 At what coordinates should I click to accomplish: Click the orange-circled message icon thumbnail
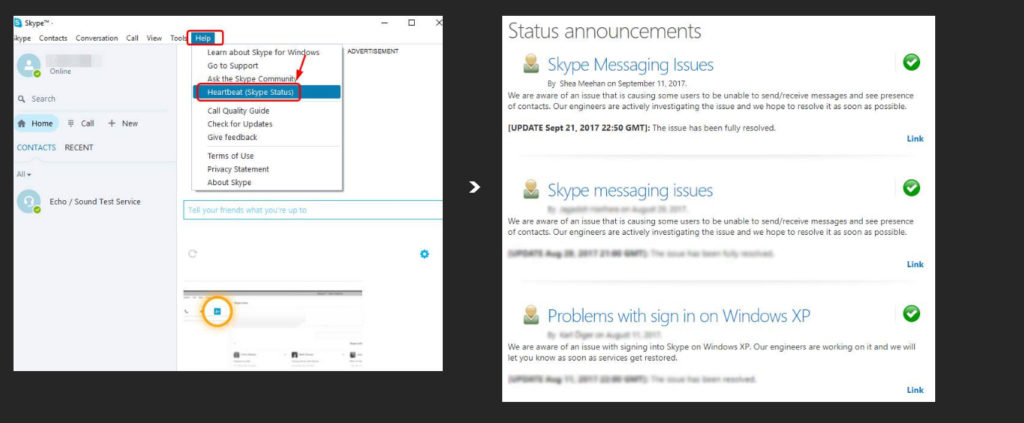point(217,311)
